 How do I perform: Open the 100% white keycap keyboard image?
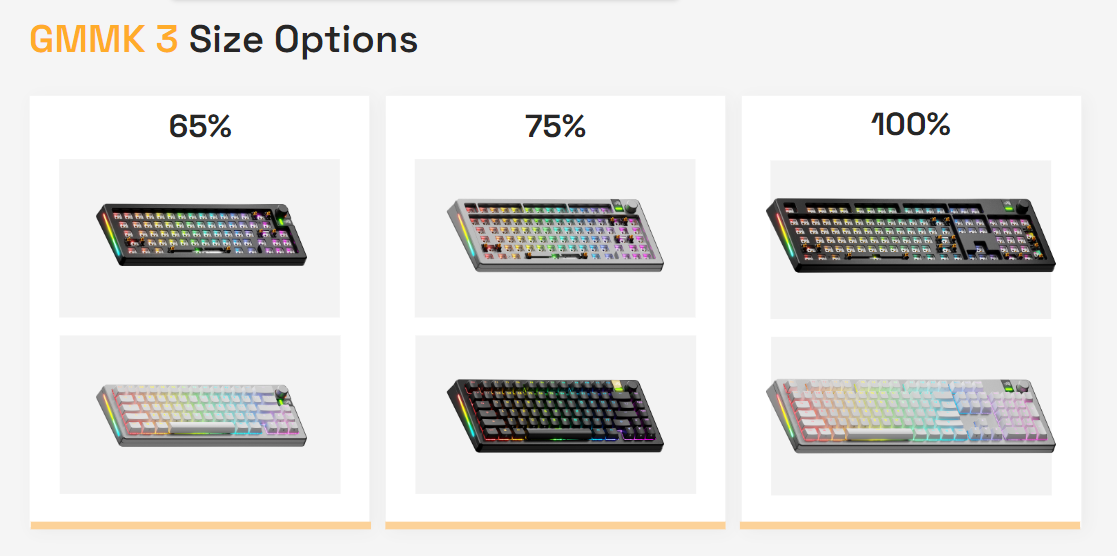(910, 415)
